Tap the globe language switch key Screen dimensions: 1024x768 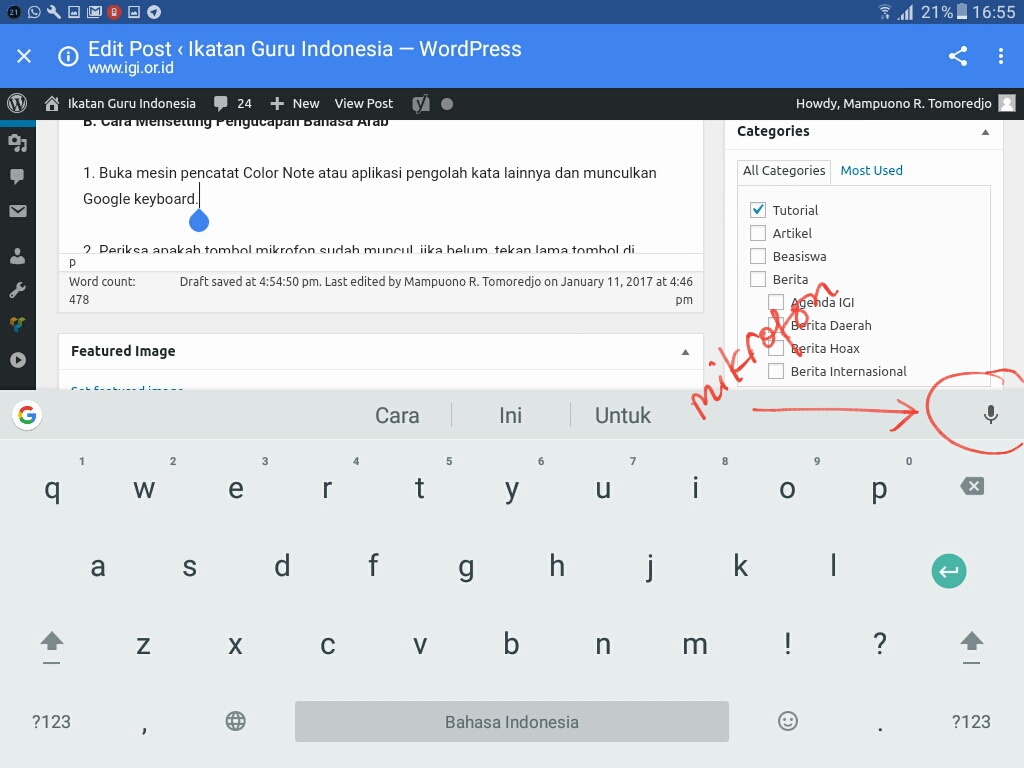coord(236,721)
